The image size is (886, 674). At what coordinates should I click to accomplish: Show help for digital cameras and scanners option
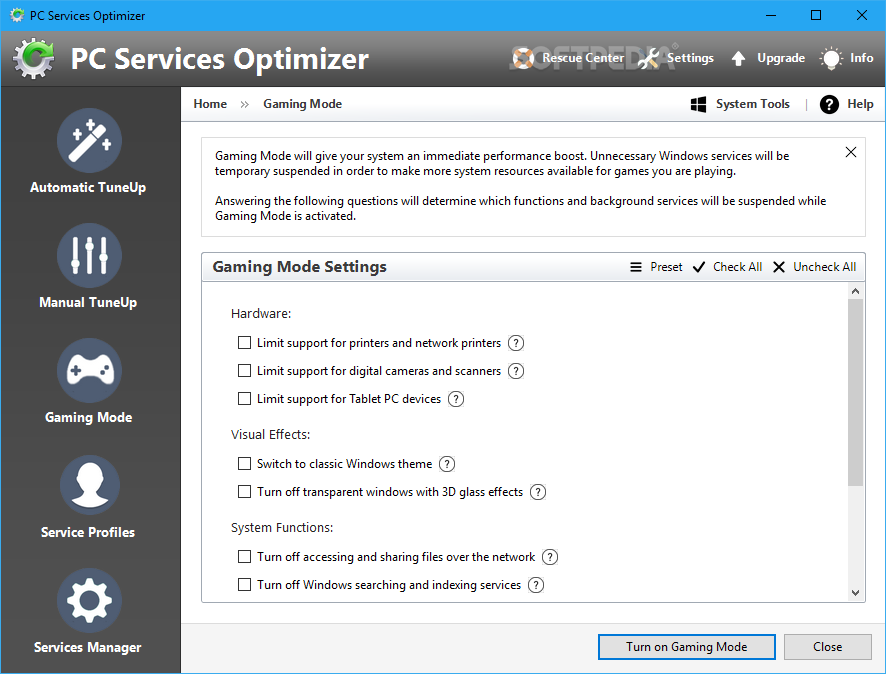pyautogui.click(x=515, y=371)
